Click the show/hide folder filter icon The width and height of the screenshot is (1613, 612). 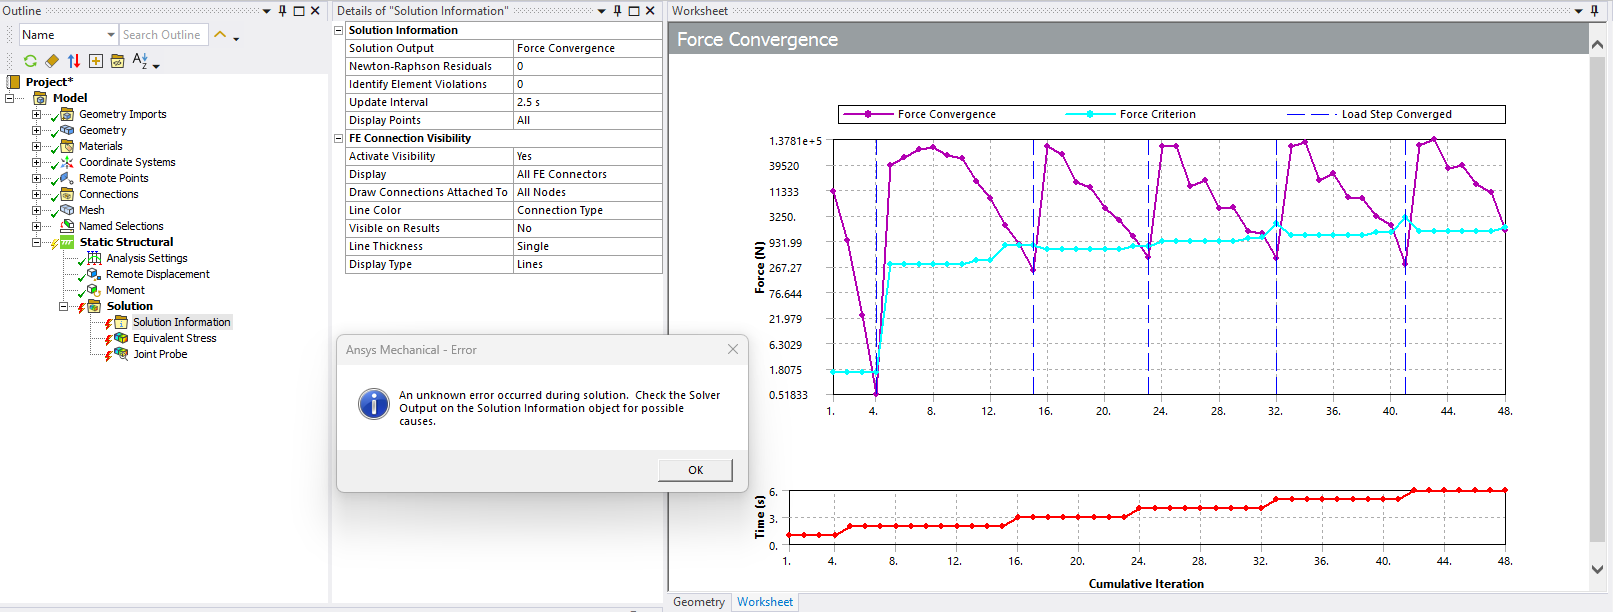coord(117,61)
